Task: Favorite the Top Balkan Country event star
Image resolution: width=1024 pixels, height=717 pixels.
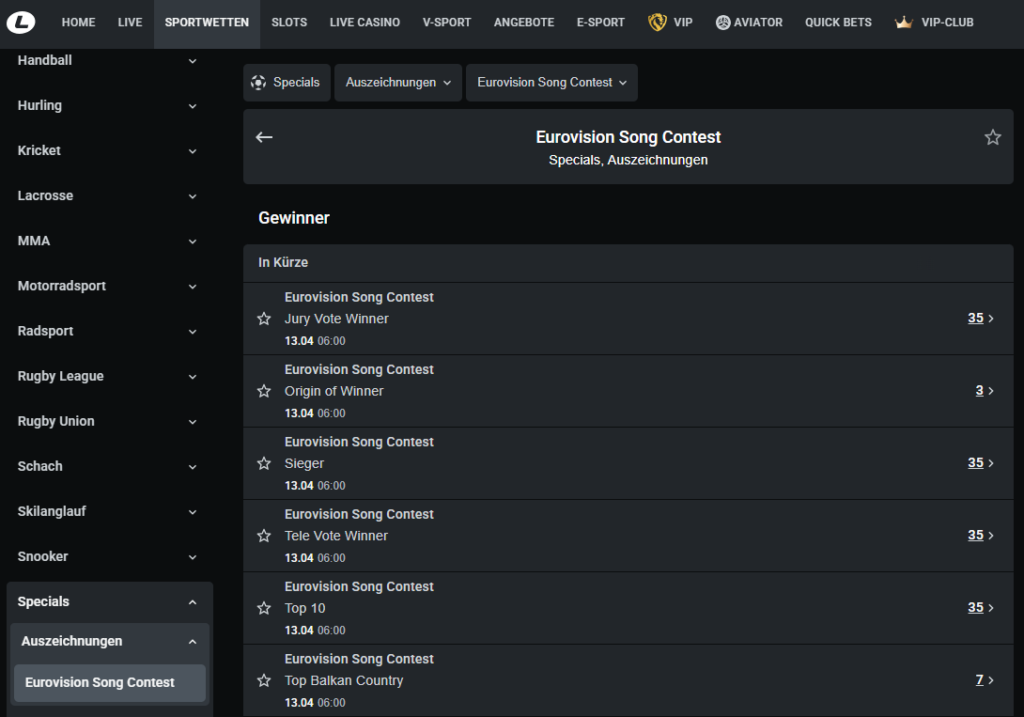Action: click(x=264, y=680)
